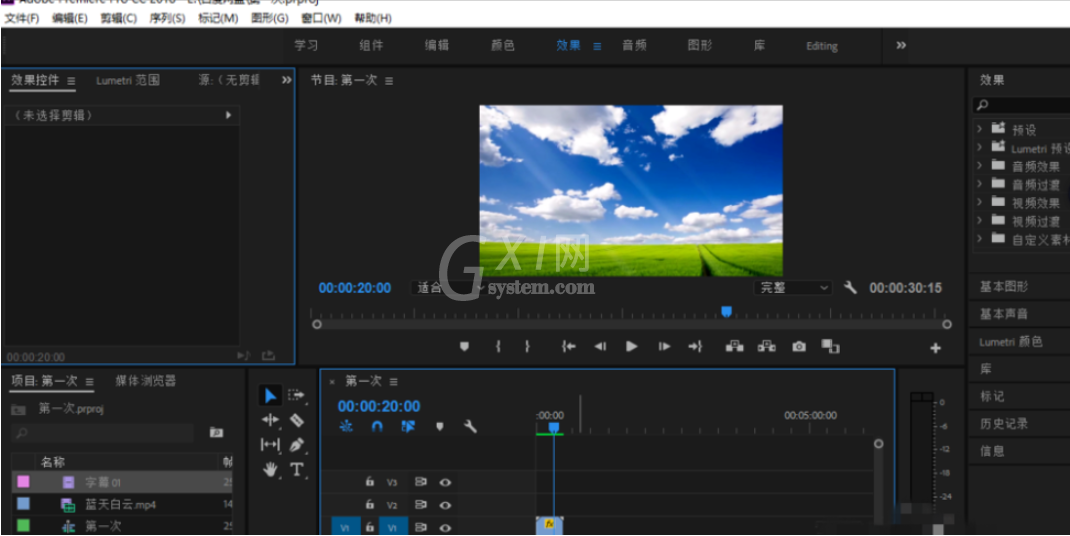Toggle sync lock on V3 track
This screenshot has width=1070, height=536.
click(x=421, y=482)
